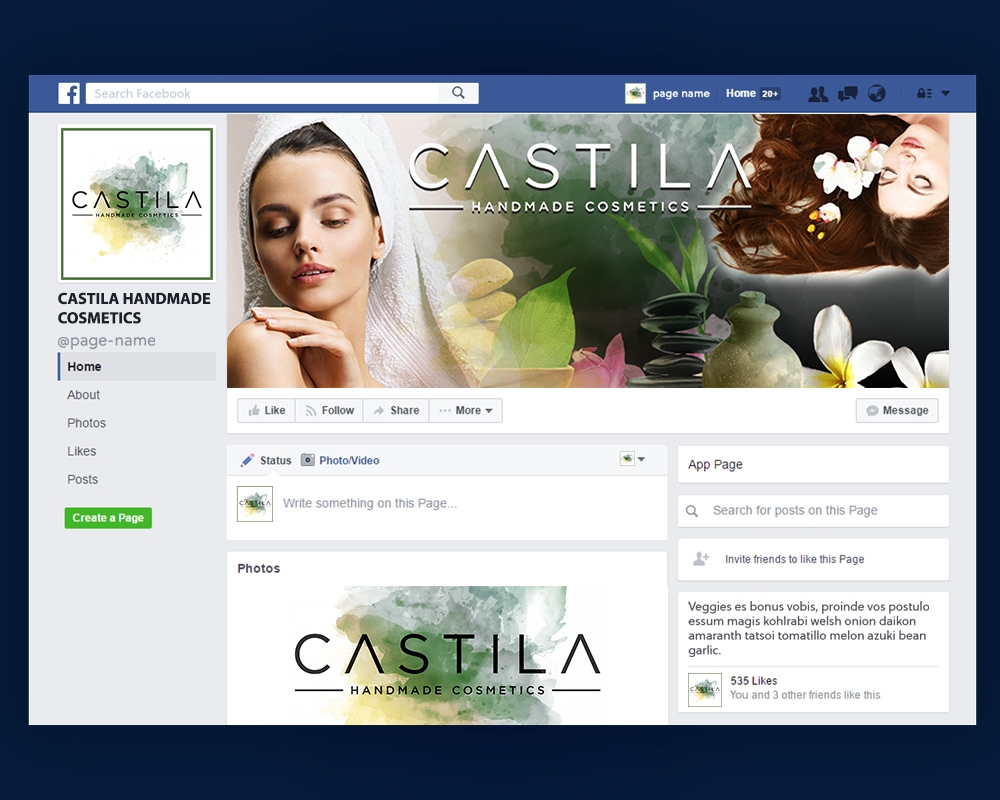Open the 535 Likes link
The height and width of the screenshot is (800, 1000).
click(754, 680)
